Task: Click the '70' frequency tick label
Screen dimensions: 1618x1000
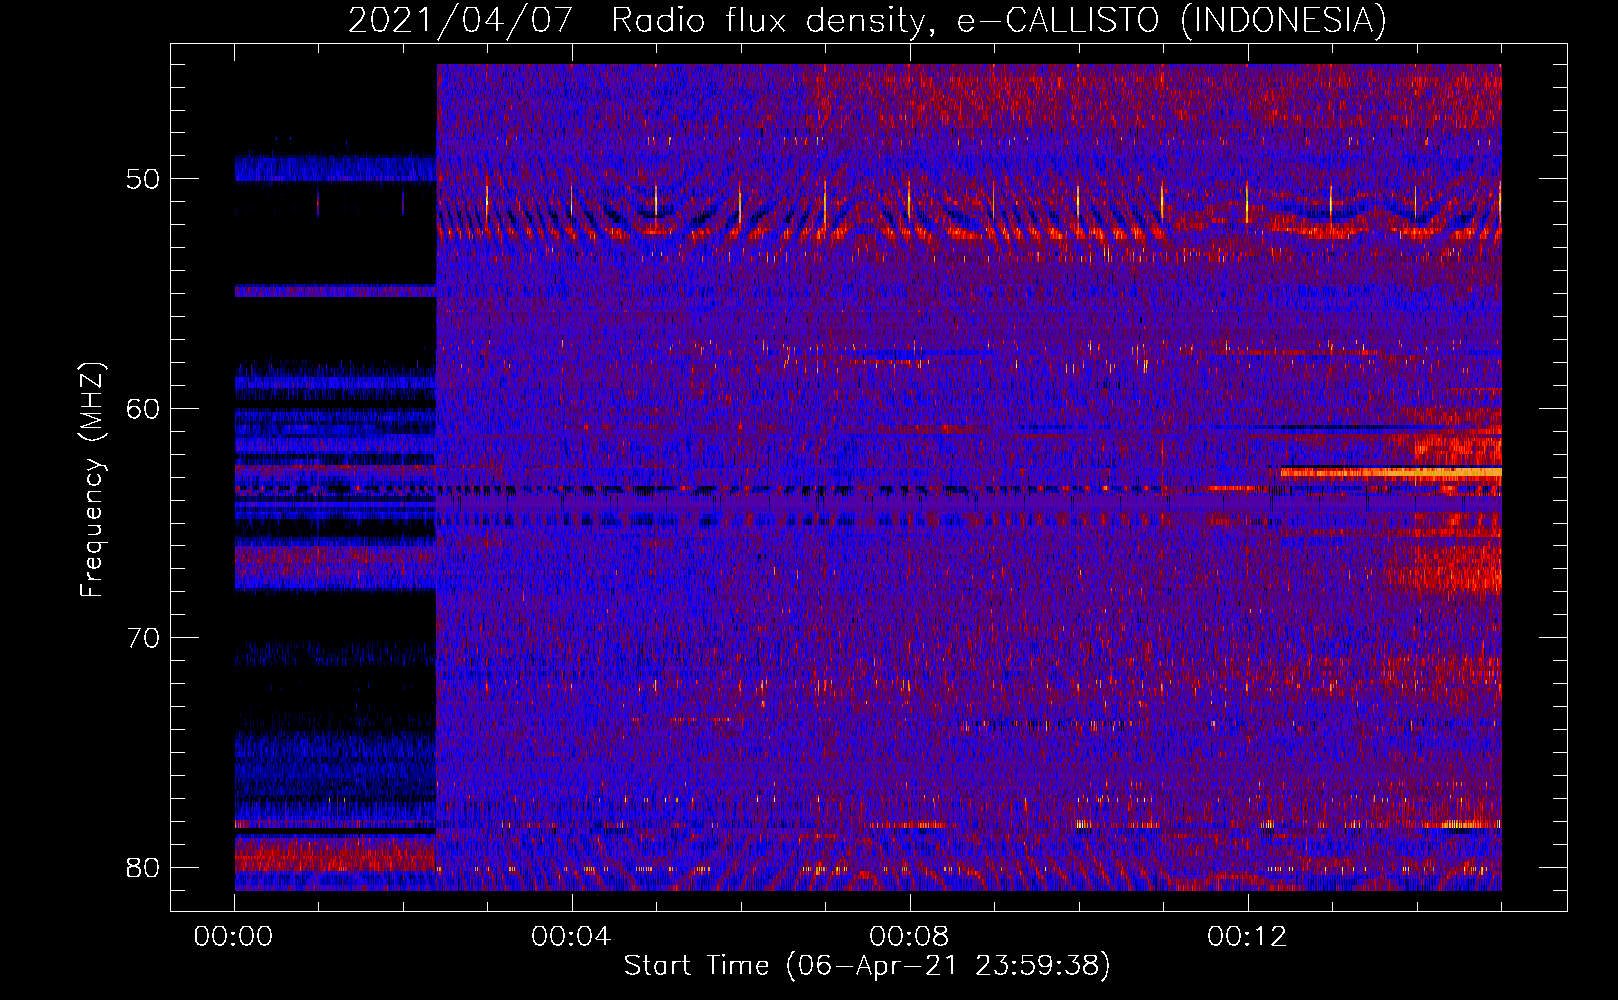Action: [x=143, y=638]
